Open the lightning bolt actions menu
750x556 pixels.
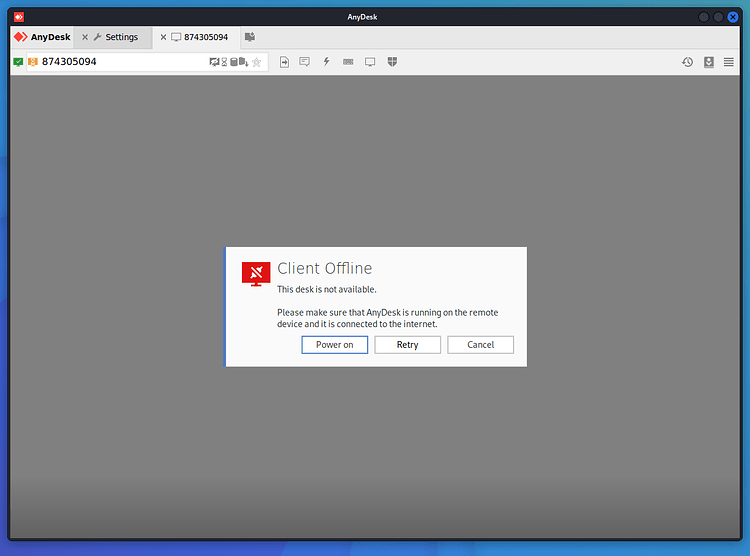[x=326, y=62]
